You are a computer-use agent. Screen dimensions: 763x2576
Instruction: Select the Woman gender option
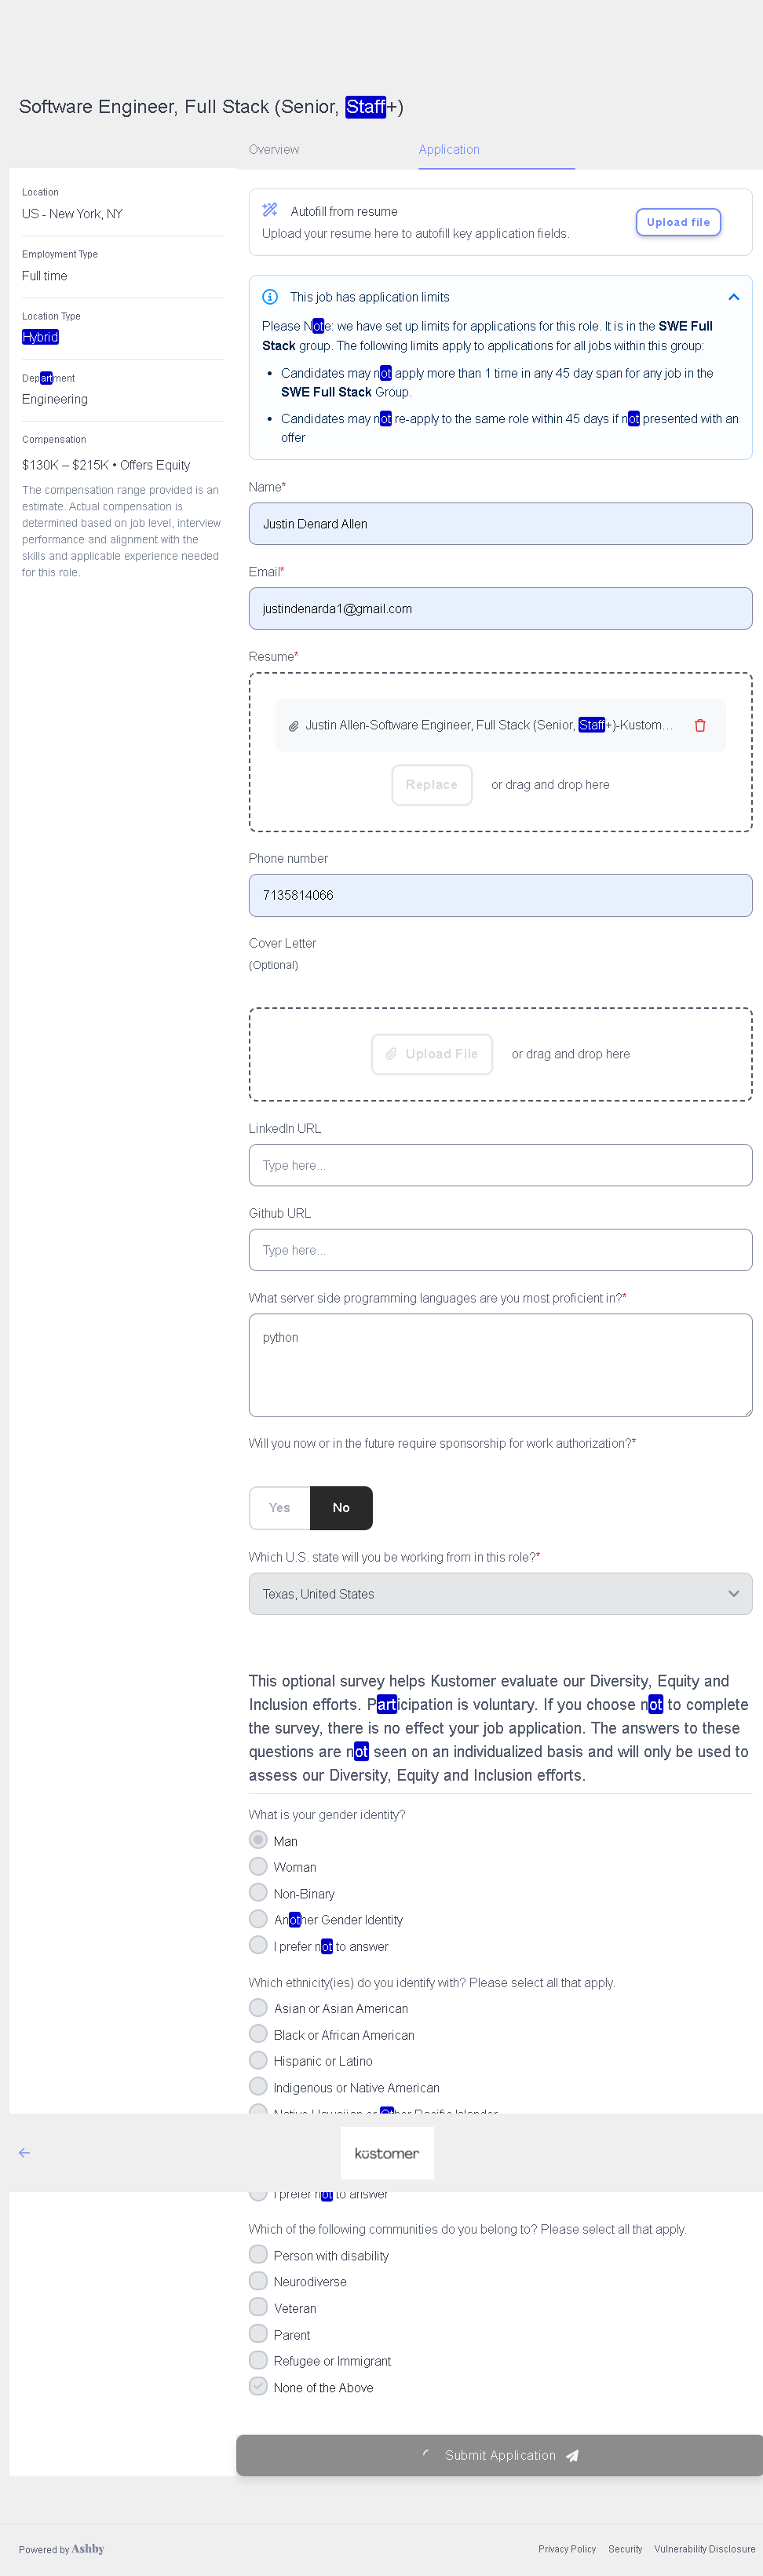pos(258,1866)
